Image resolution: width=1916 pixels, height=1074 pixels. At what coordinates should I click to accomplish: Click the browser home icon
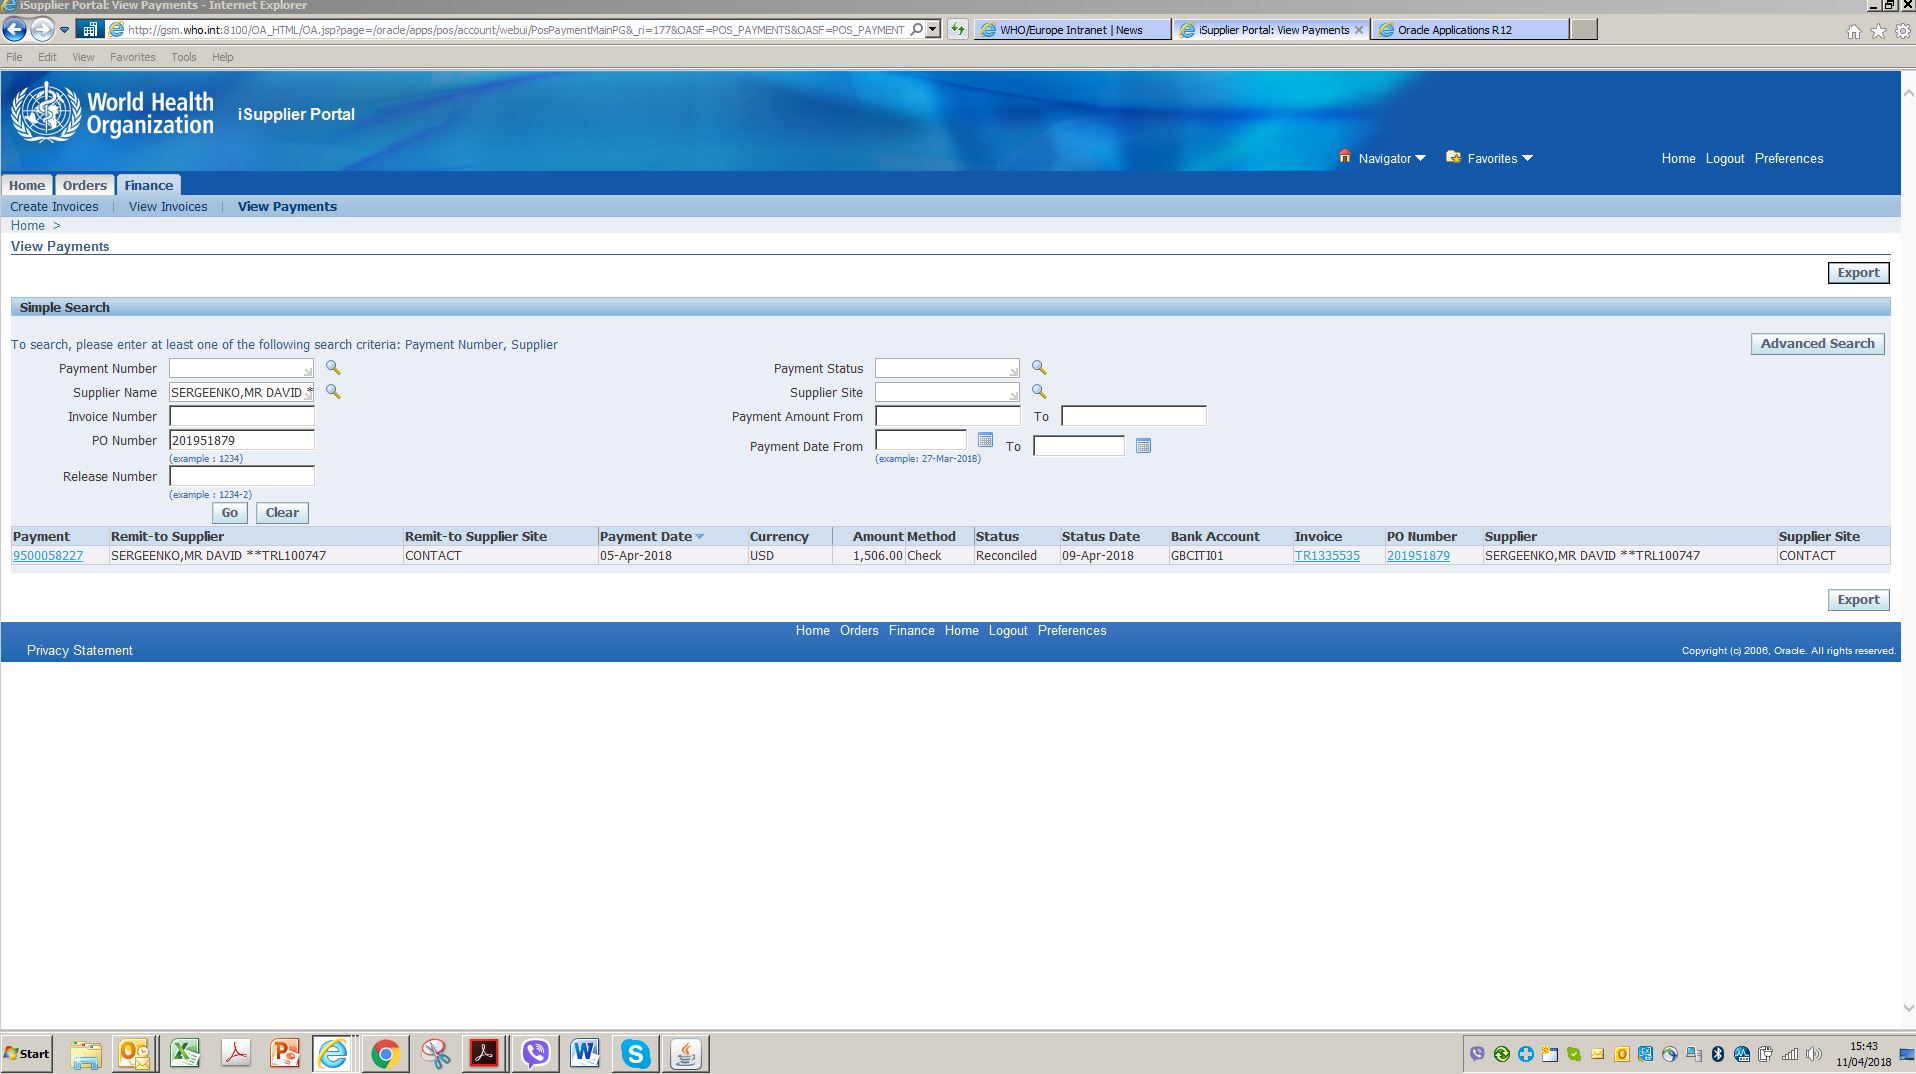[1853, 31]
